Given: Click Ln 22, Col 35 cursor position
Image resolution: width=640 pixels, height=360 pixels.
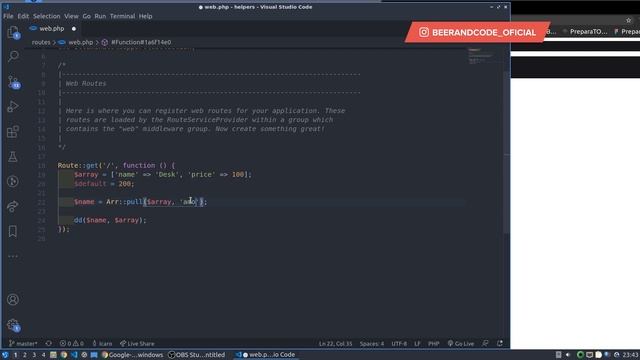Looking at the screenshot, I should pos(335,344).
